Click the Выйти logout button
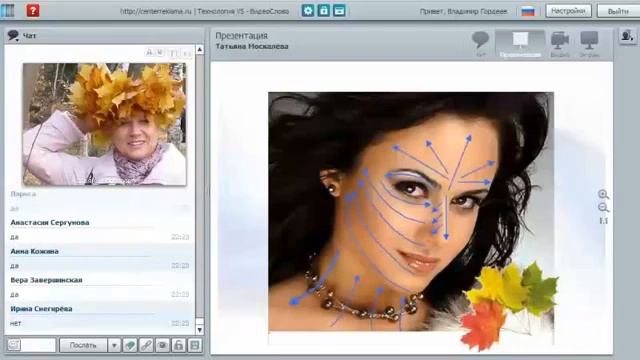 point(618,11)
